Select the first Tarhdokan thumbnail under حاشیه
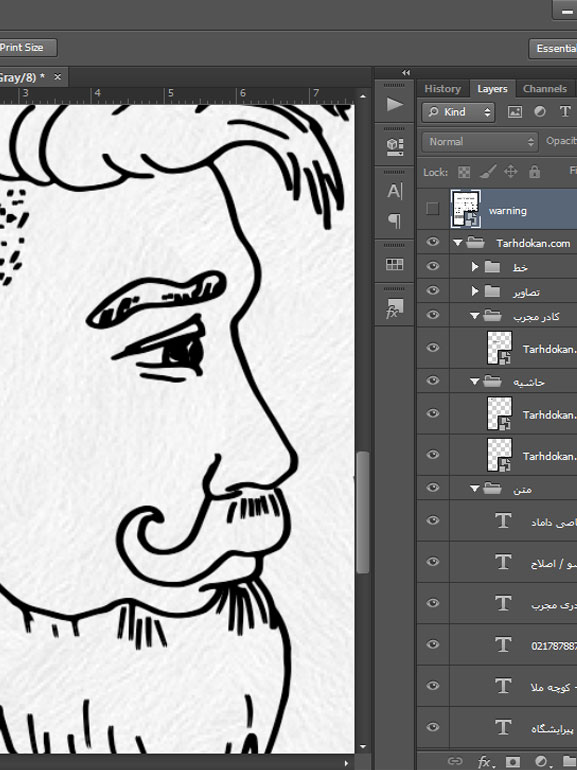The height and width of the screenshot is (770, 577). pyautogui.click(x=499, y=413)
